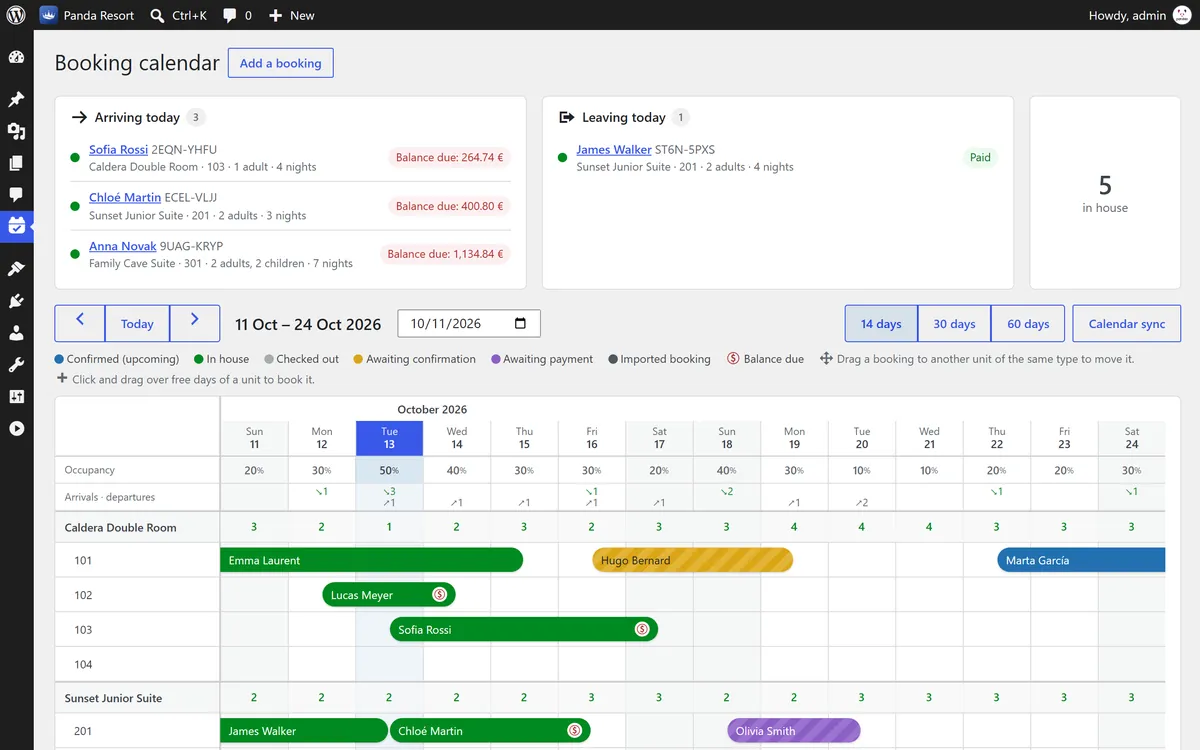
Task: Open the WordPress logo menu
Action: tap(16, 15)
